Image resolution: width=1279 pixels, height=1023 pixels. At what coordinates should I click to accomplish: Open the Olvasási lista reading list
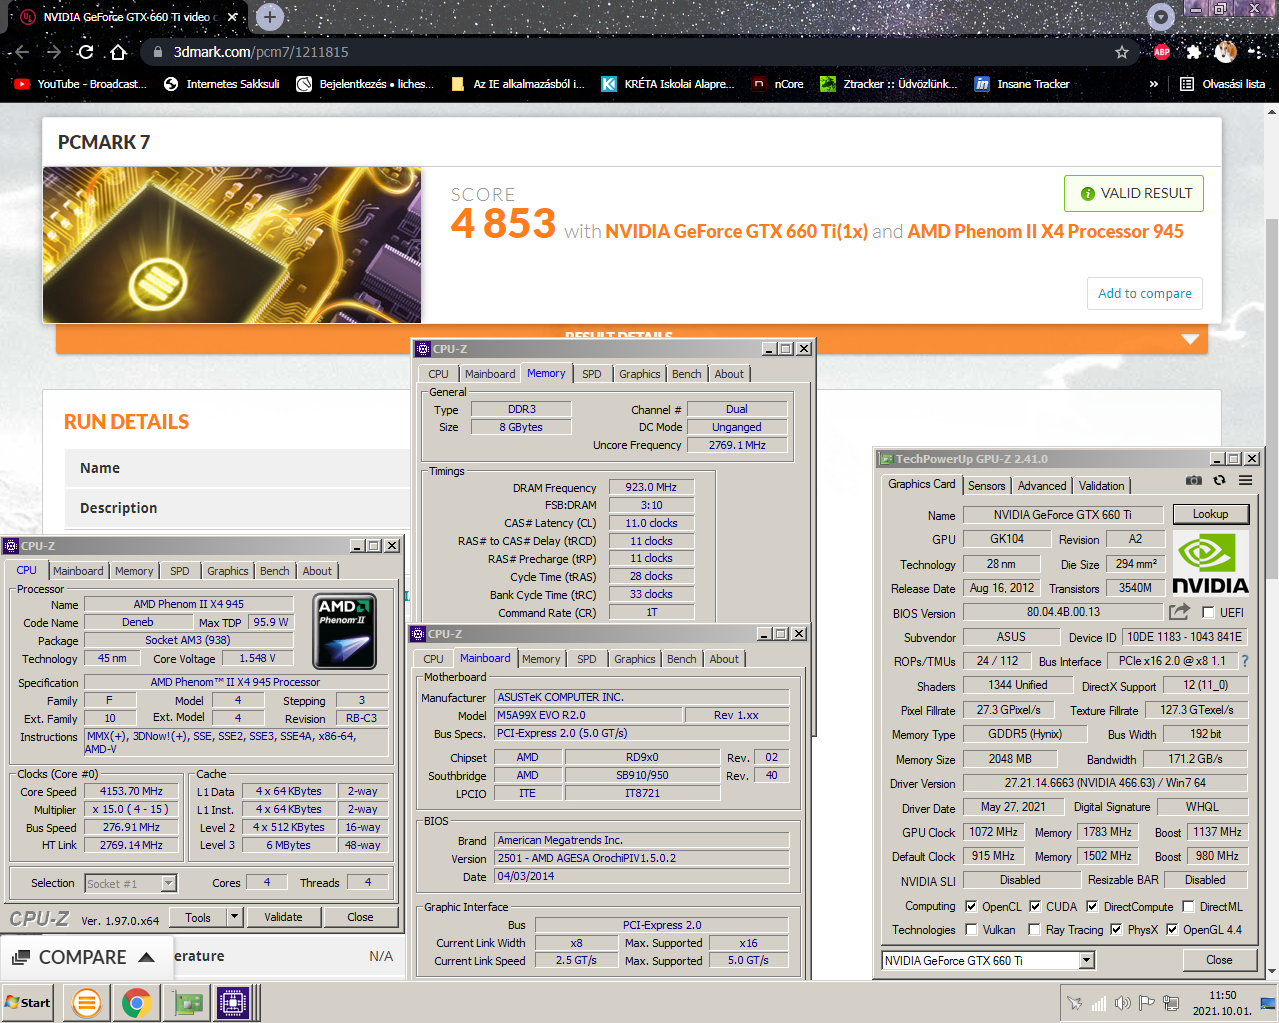pyautogui.click(x=1222, y=84)
